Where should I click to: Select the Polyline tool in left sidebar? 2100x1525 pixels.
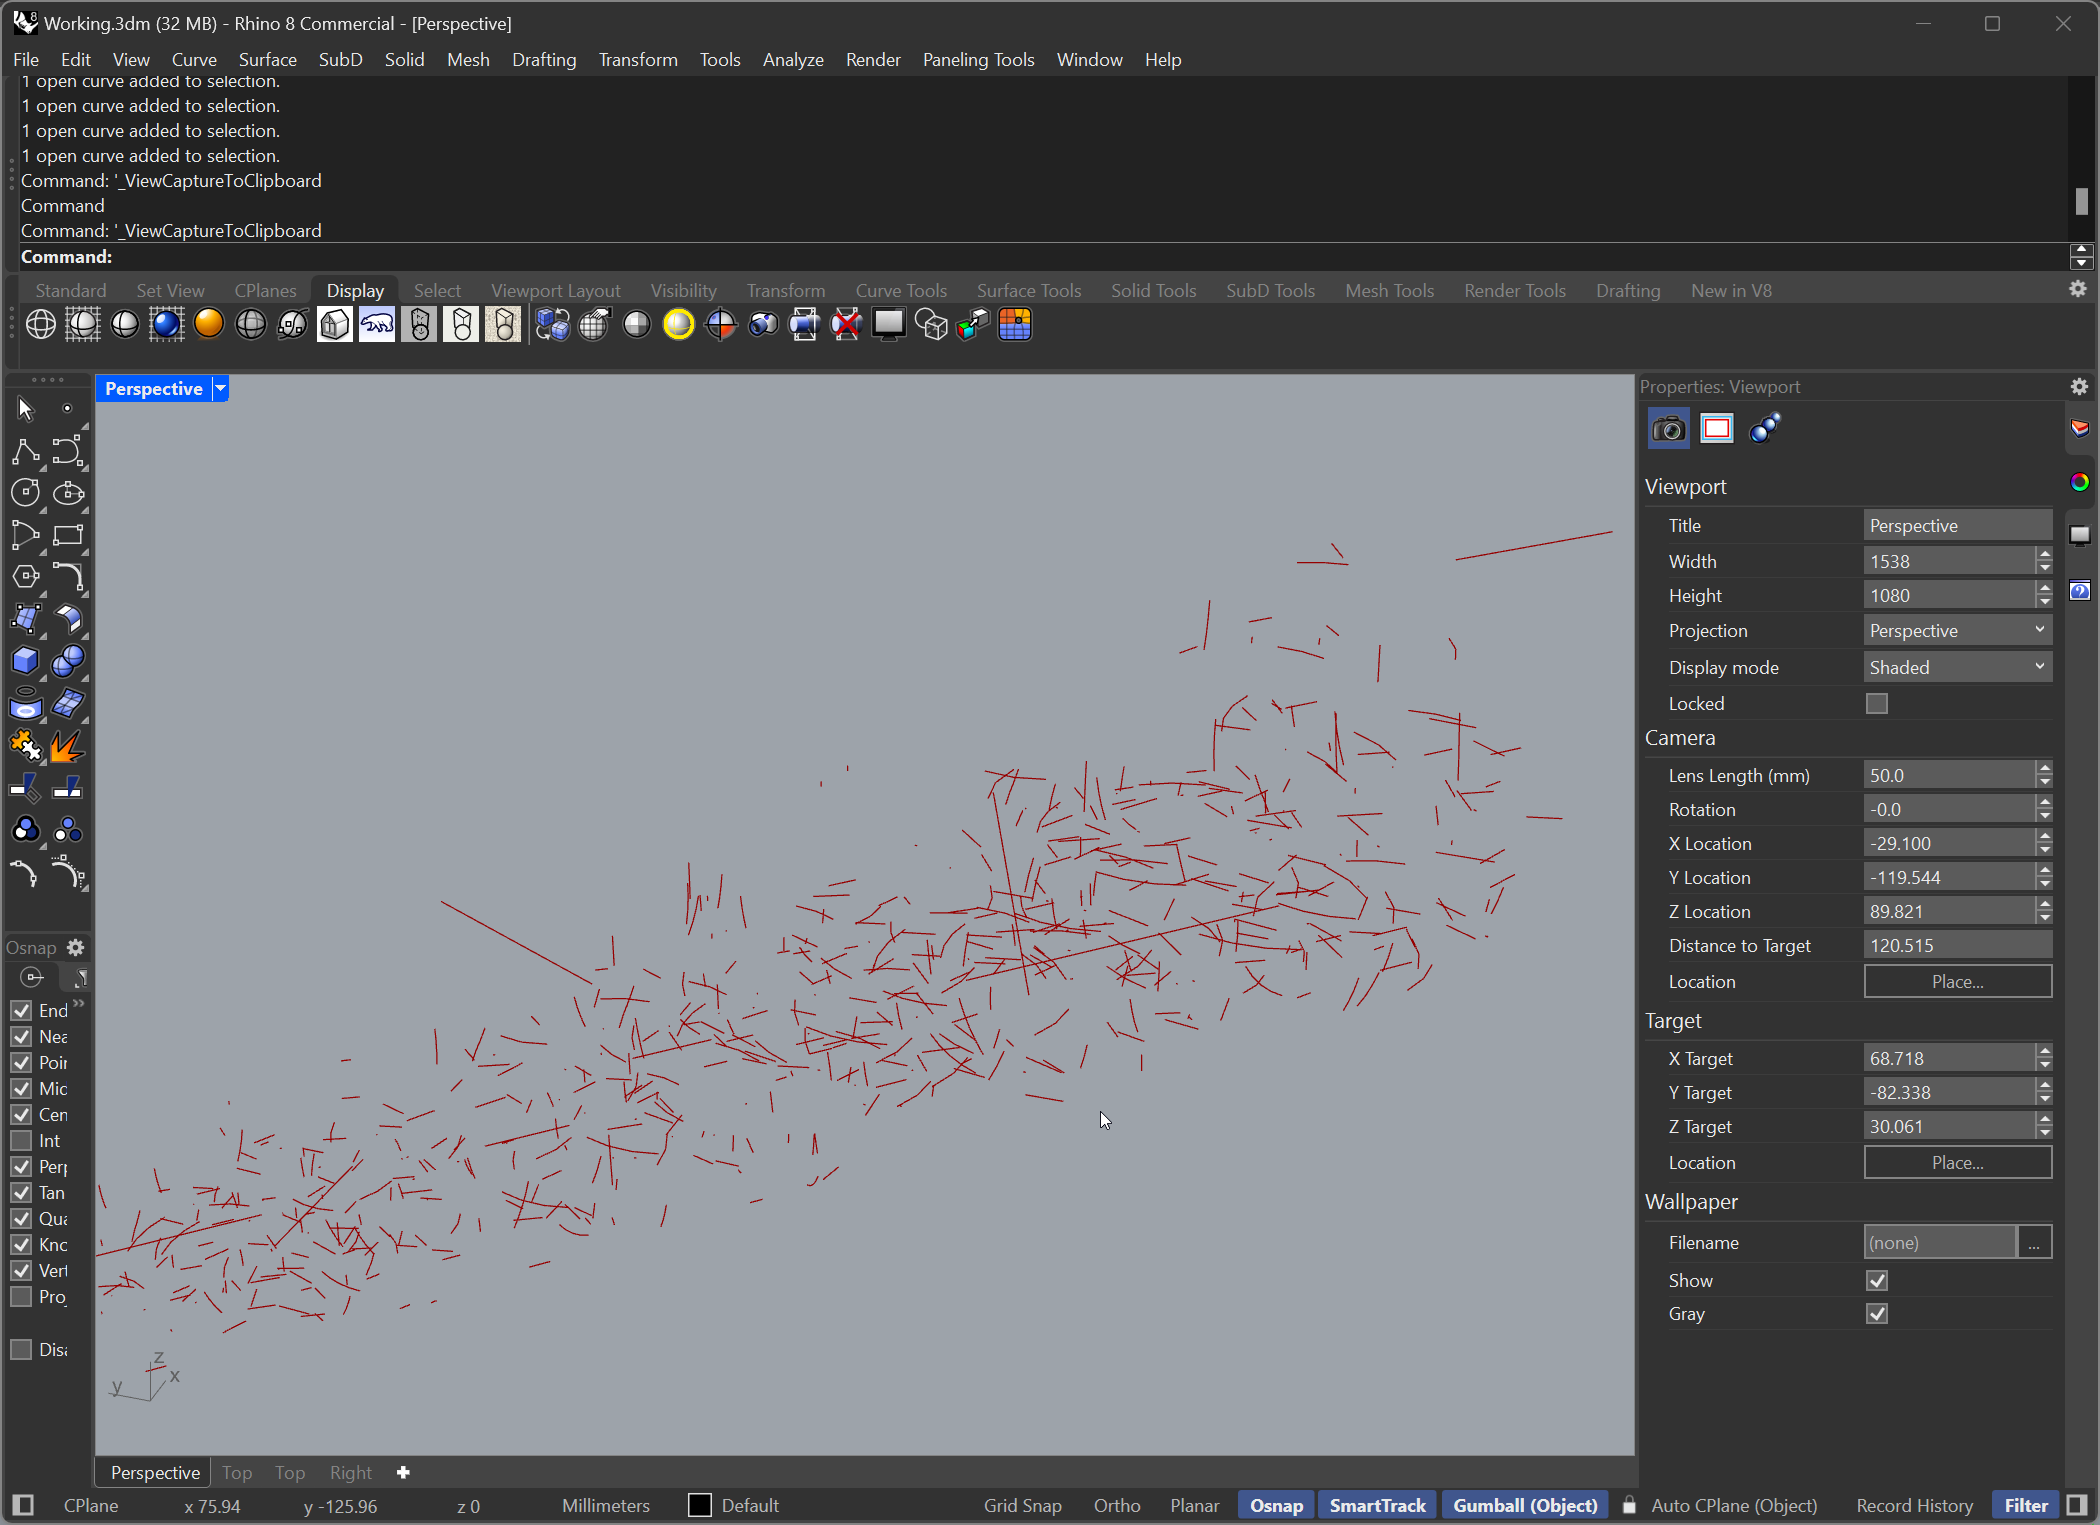(x=26, y=452)
